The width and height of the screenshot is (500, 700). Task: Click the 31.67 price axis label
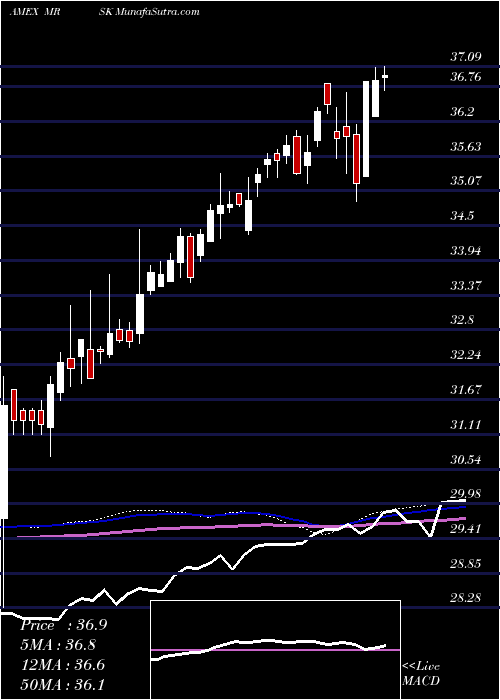[466, 390]
